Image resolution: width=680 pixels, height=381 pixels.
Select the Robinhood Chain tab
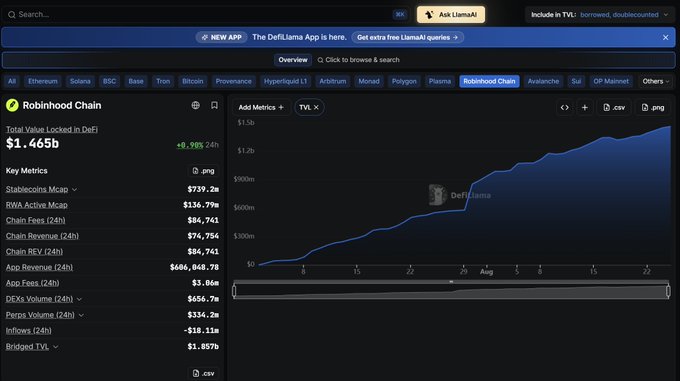(489, 81)
